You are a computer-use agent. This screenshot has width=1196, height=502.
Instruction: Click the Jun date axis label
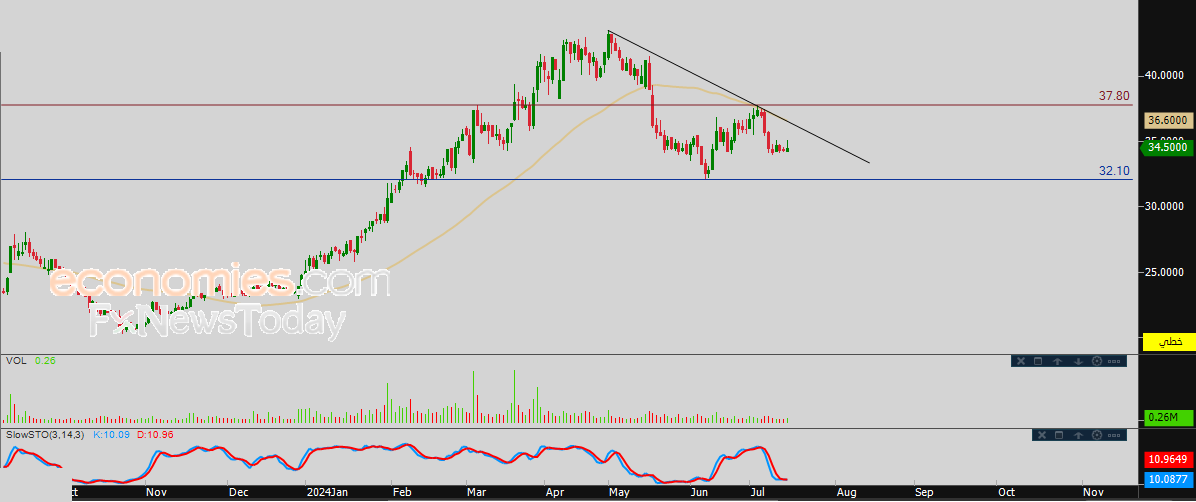[698, 494]
